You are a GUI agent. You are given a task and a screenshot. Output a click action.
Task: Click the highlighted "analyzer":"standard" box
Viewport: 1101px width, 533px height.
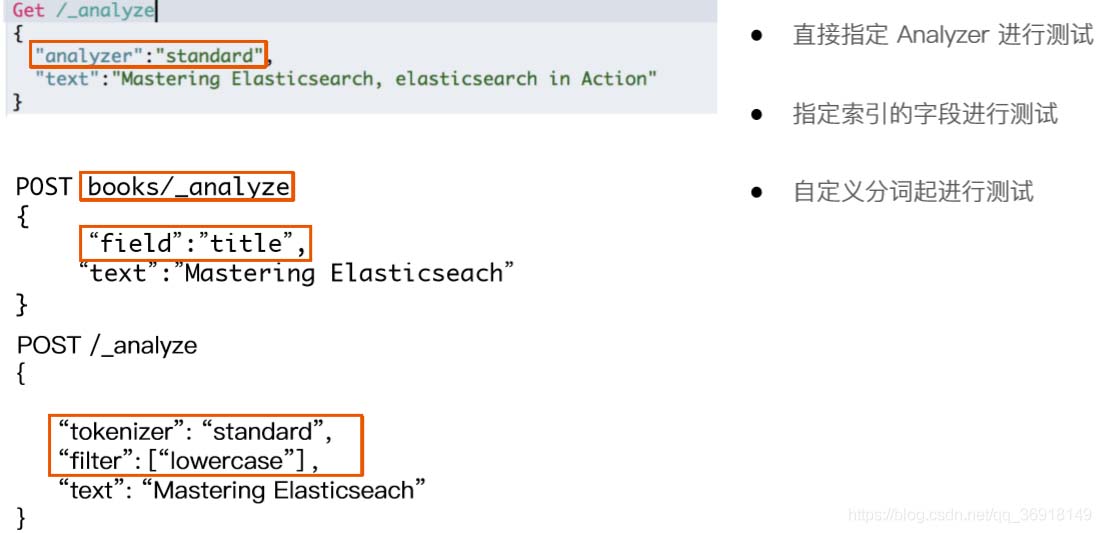149,55
